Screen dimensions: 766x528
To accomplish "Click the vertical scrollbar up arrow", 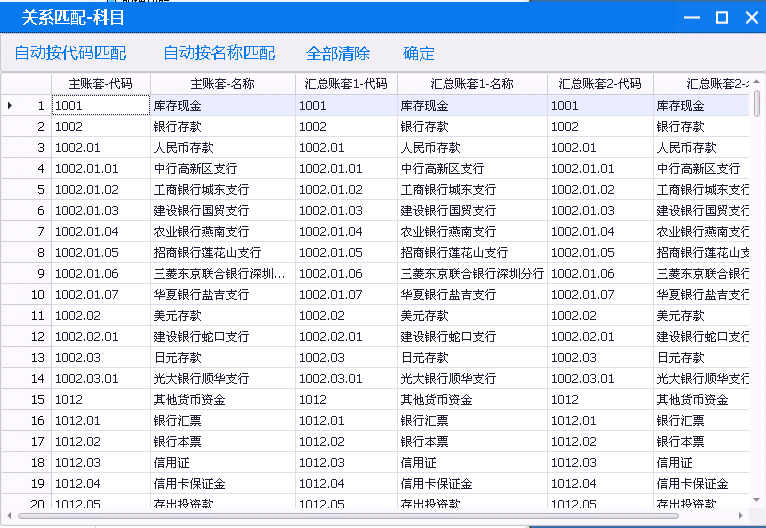I will [x=757, y=82].
